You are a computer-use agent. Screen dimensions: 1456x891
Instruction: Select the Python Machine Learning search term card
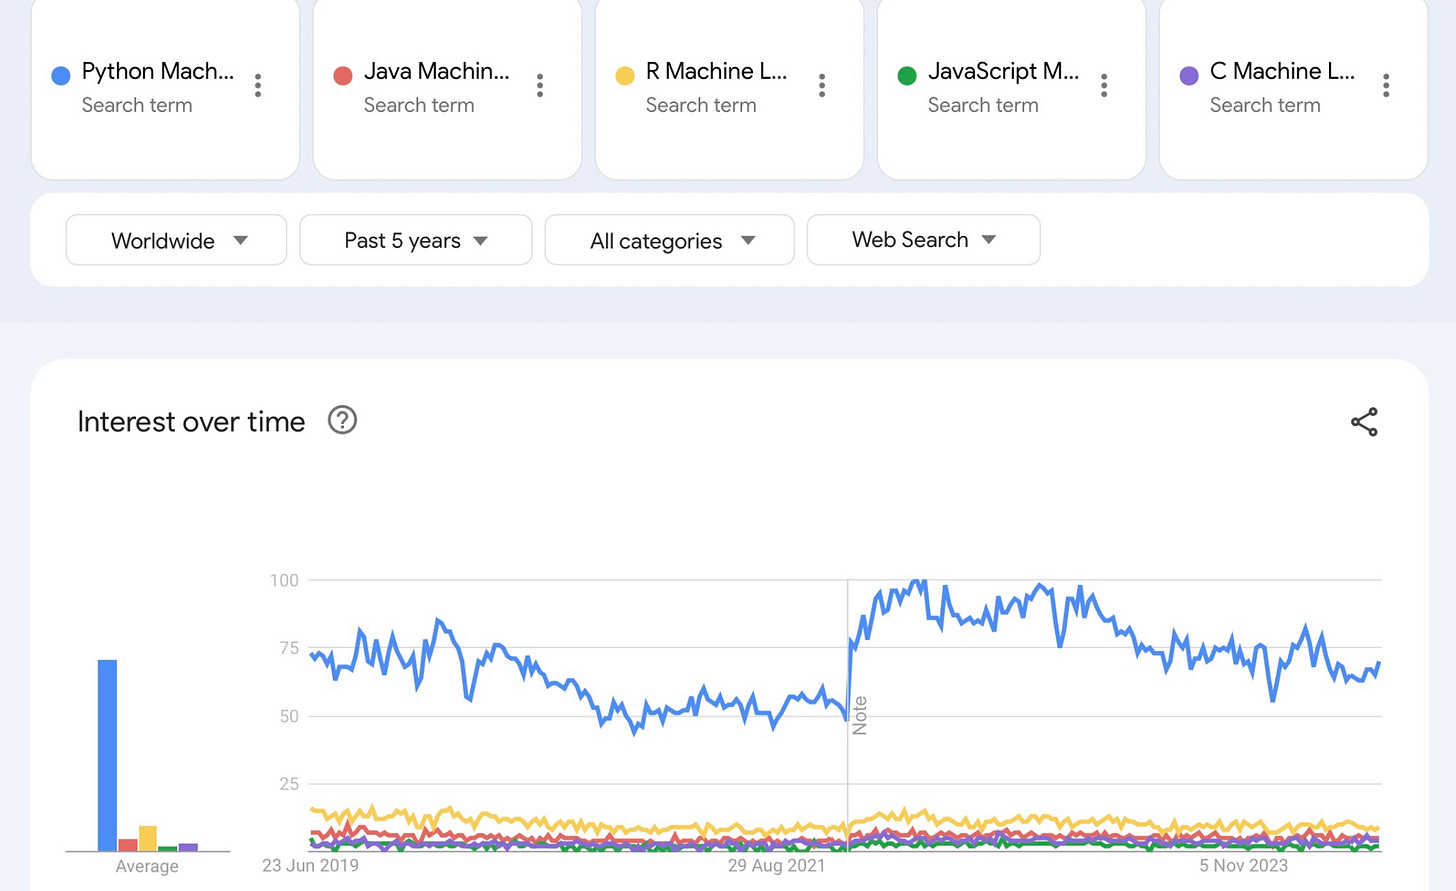point(166,88)
